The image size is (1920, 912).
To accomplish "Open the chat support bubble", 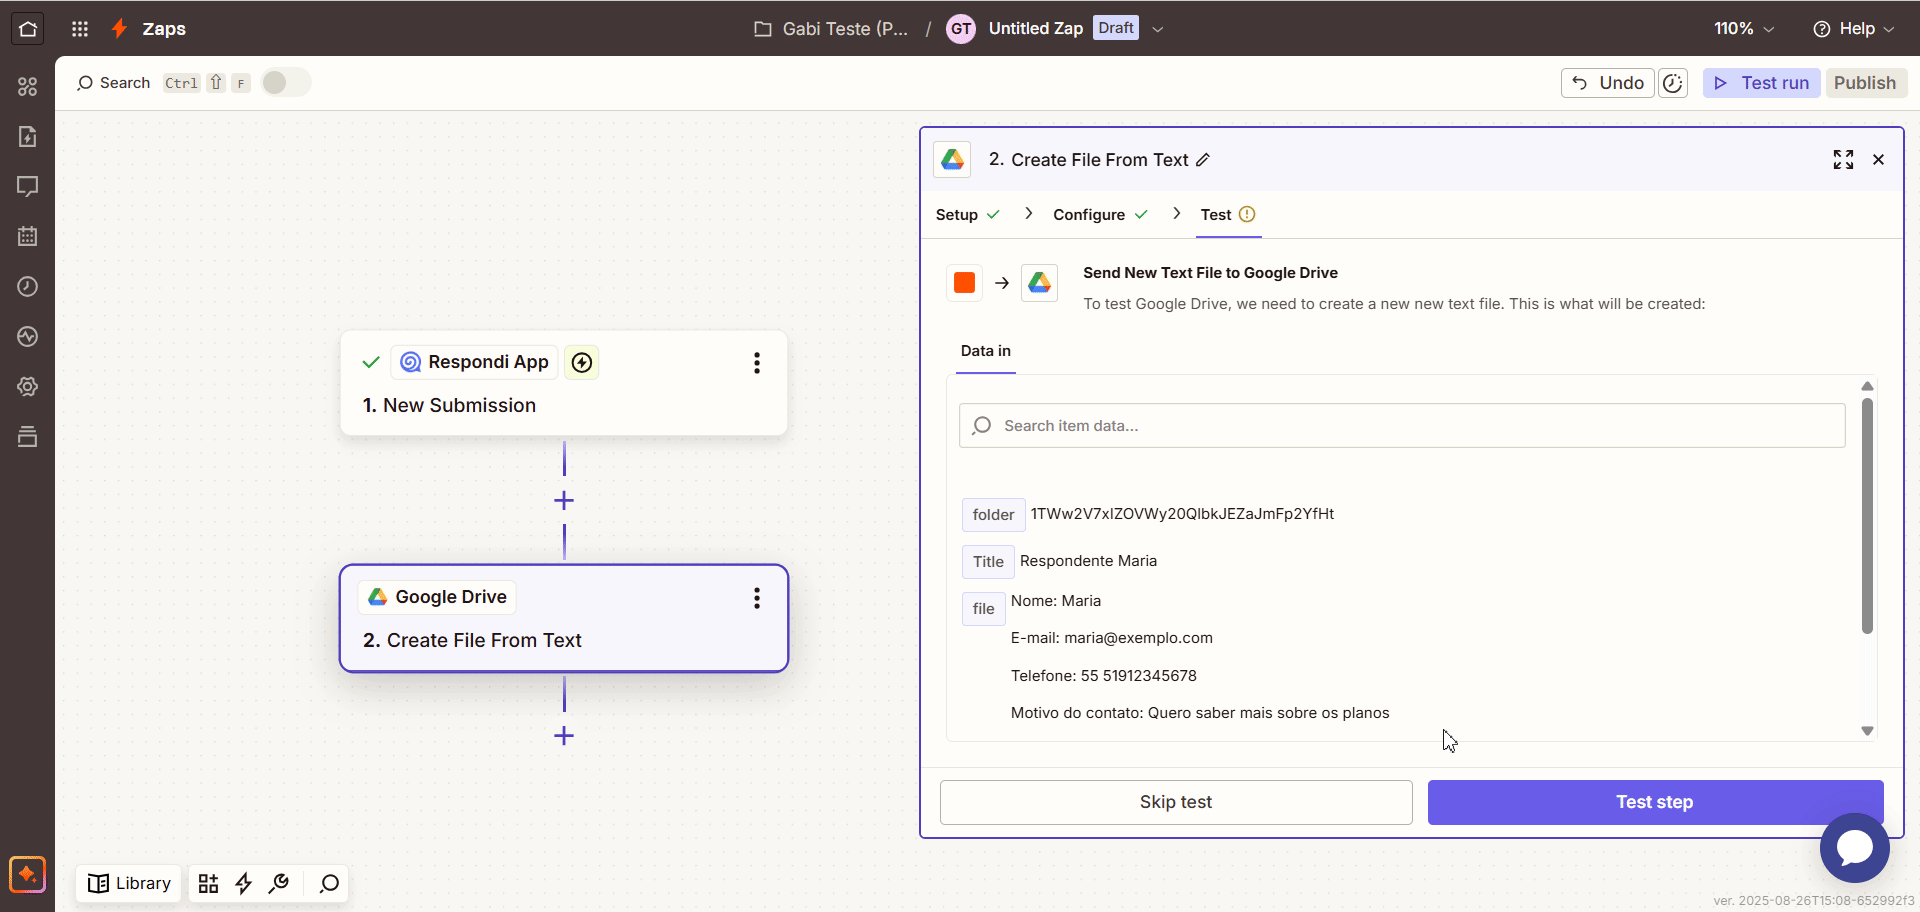I will [x=1855, y=848].
